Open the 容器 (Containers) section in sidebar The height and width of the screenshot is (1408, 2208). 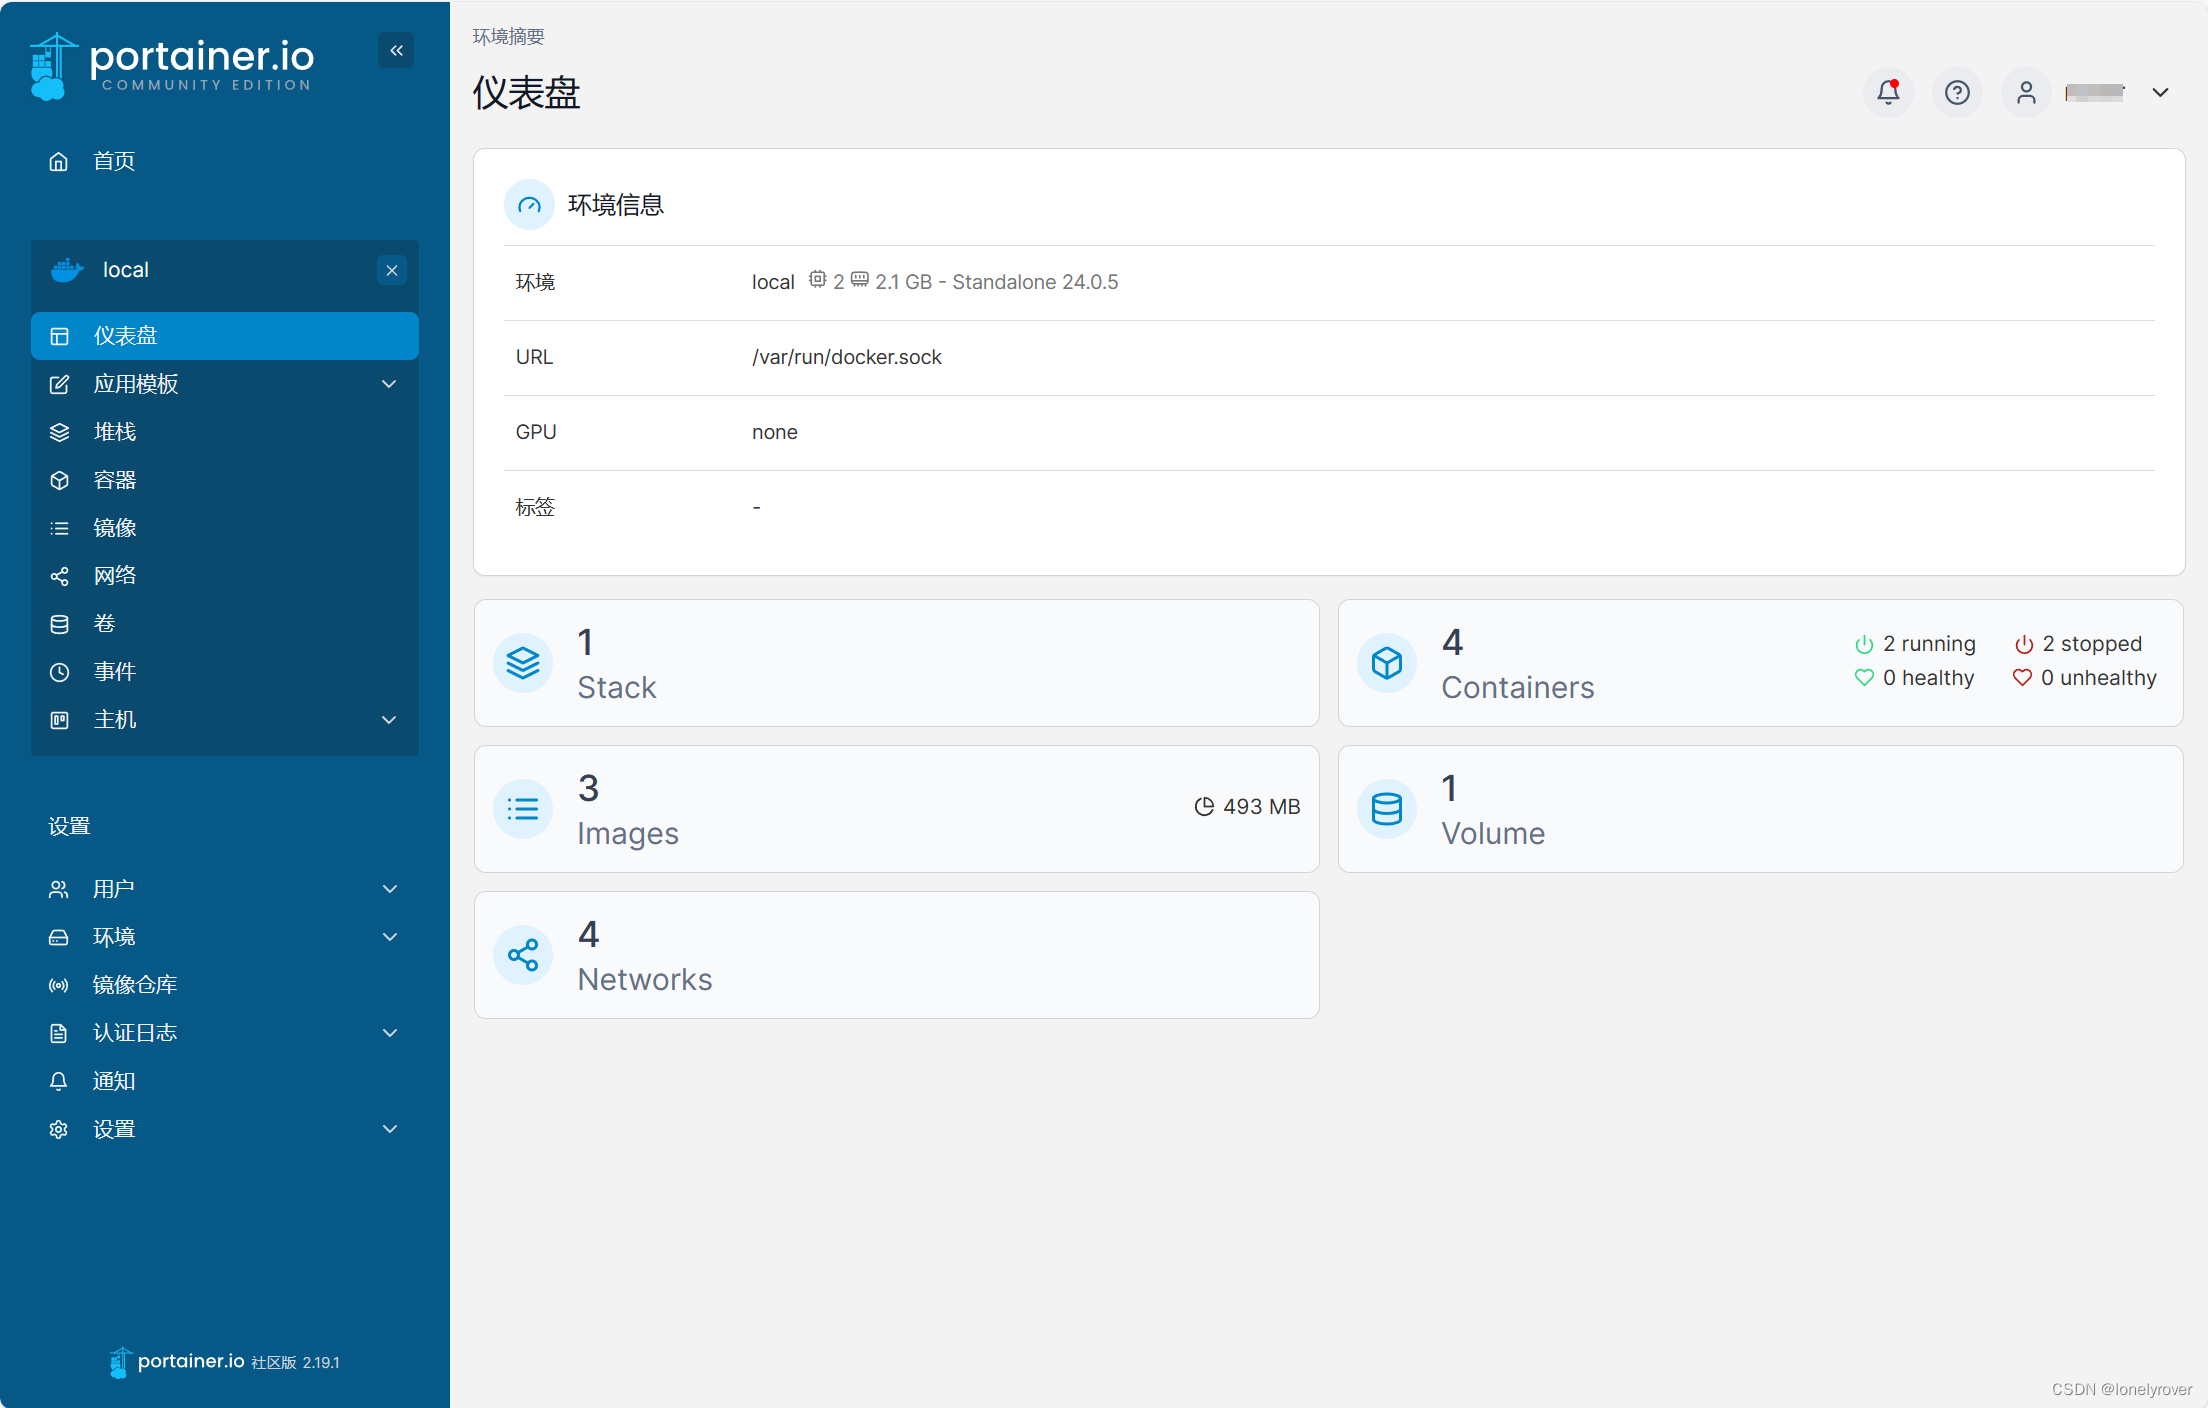114,480
